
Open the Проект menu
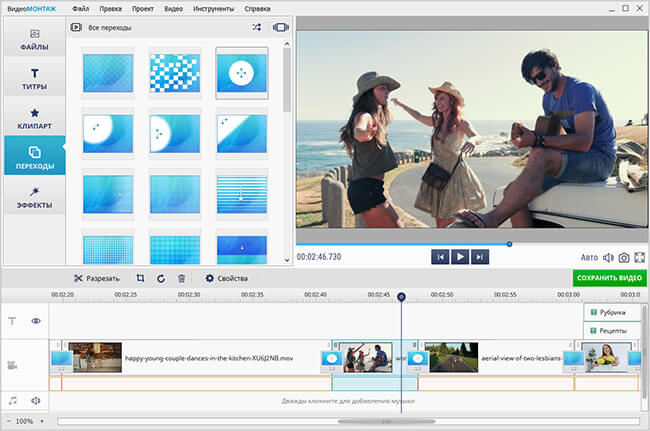pyautogui.click(x=141, y=8)
